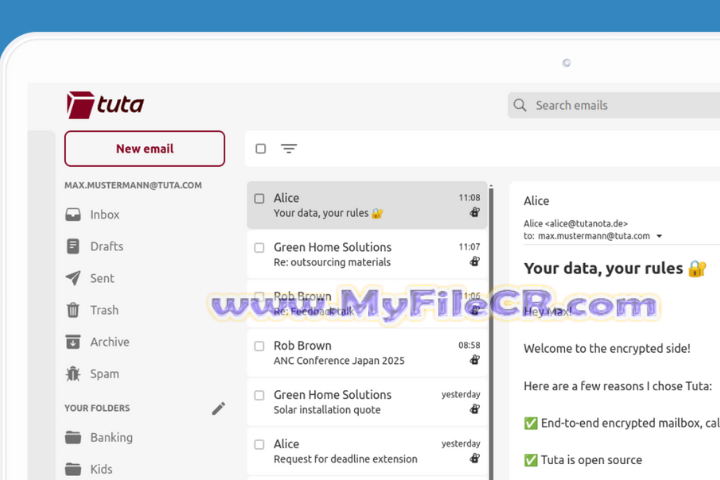Viewport: 720px width, 480px height.
Task: Click encryption lock icon on 11:08 email
Action: 475,212
